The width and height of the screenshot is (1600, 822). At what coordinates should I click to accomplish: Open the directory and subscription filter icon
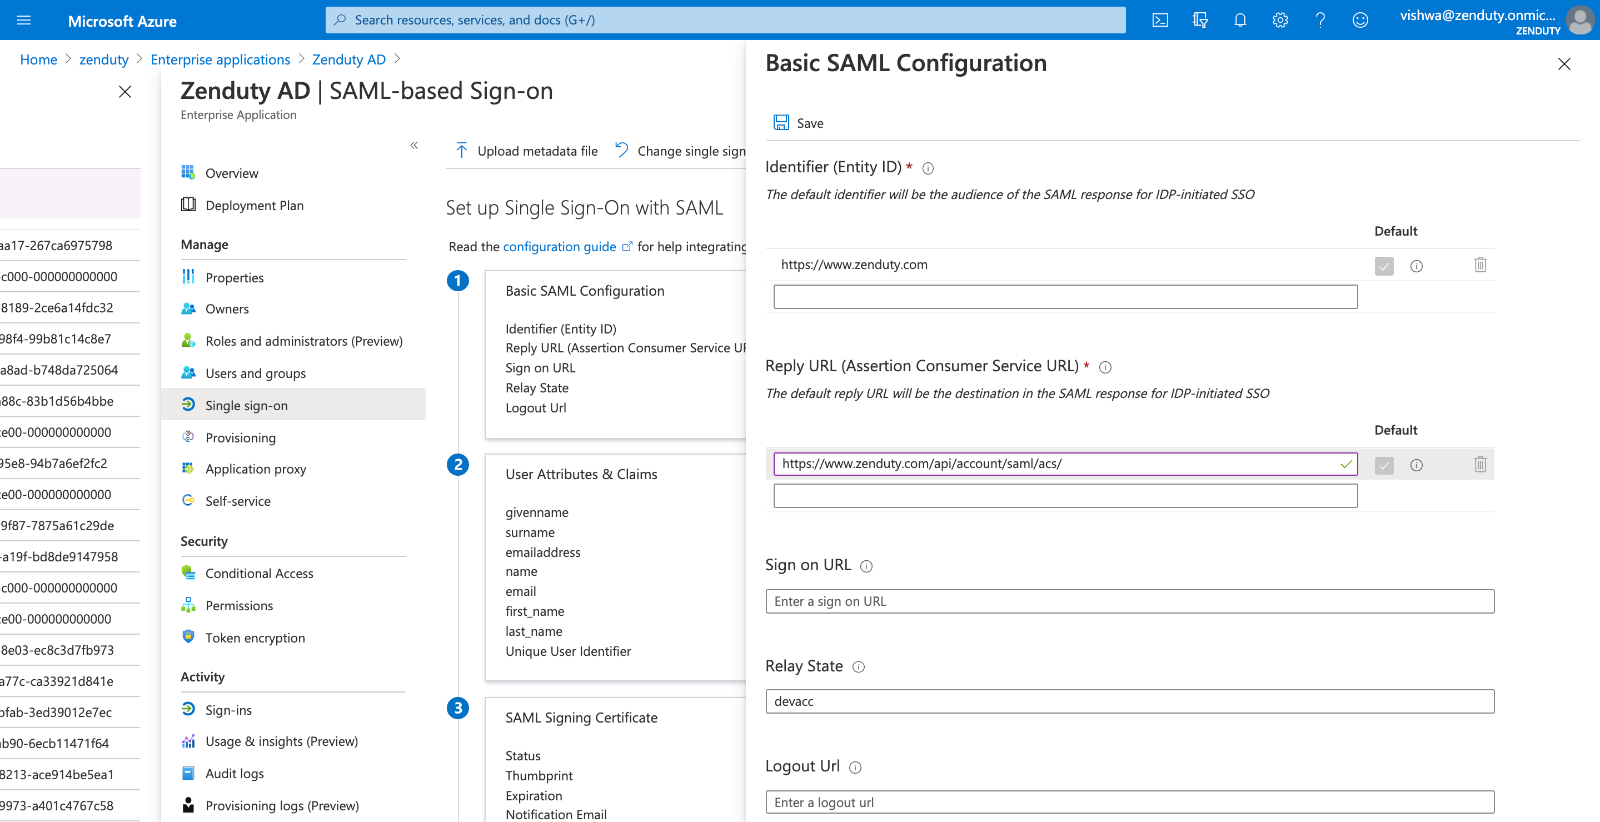click(x=1200, y=20)
